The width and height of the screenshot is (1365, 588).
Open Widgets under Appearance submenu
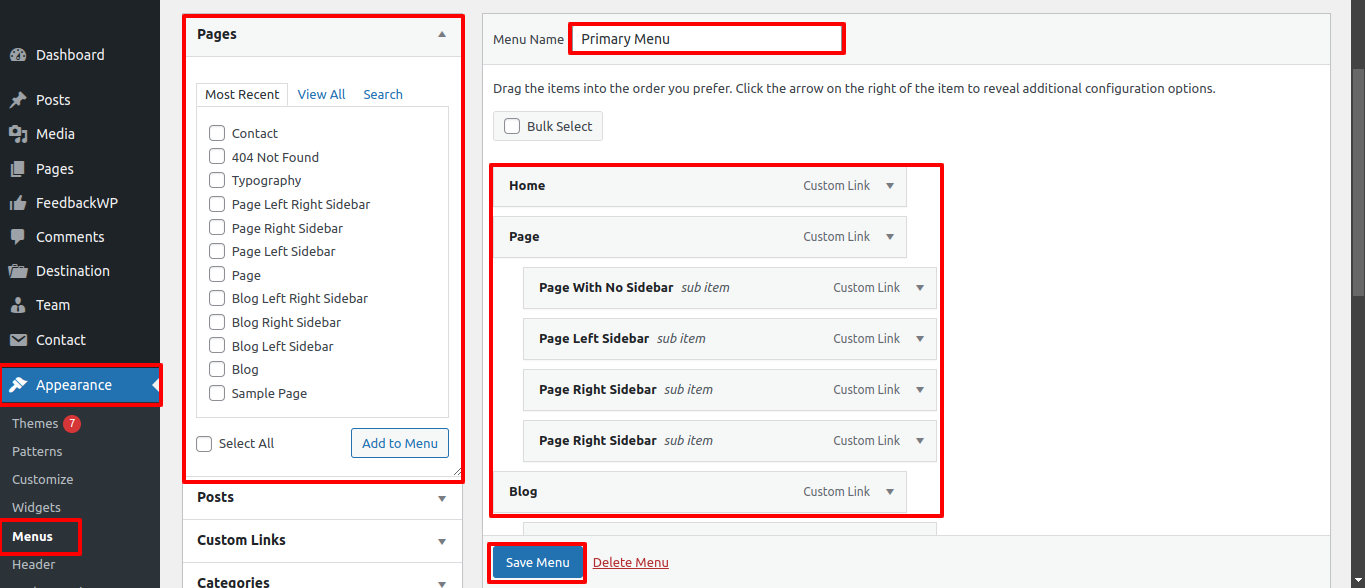36,507
